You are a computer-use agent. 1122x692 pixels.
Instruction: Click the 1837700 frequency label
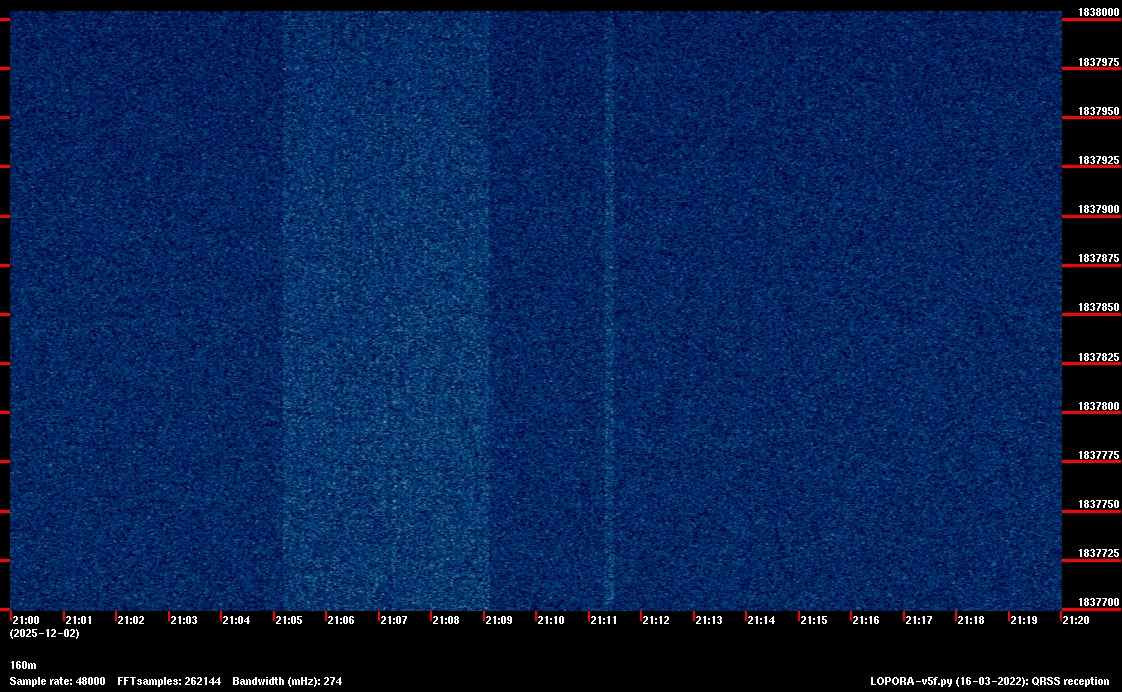point(1098,603)
